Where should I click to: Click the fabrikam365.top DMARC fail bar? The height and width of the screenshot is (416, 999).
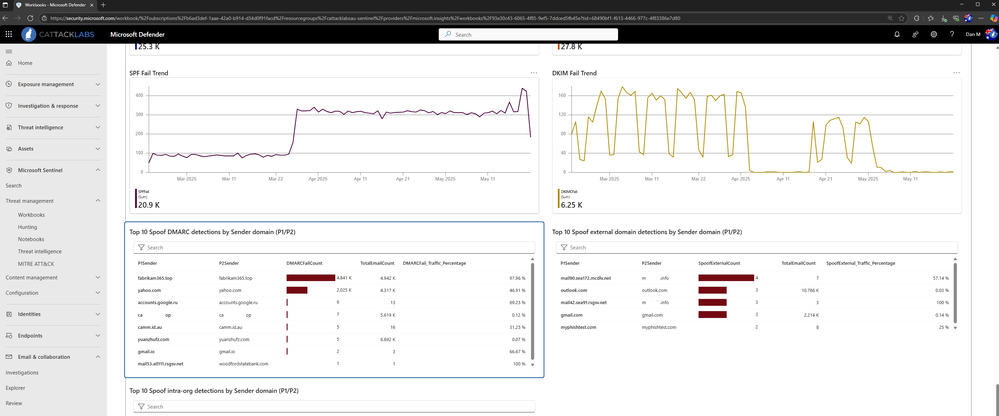(x=311, y=278)
